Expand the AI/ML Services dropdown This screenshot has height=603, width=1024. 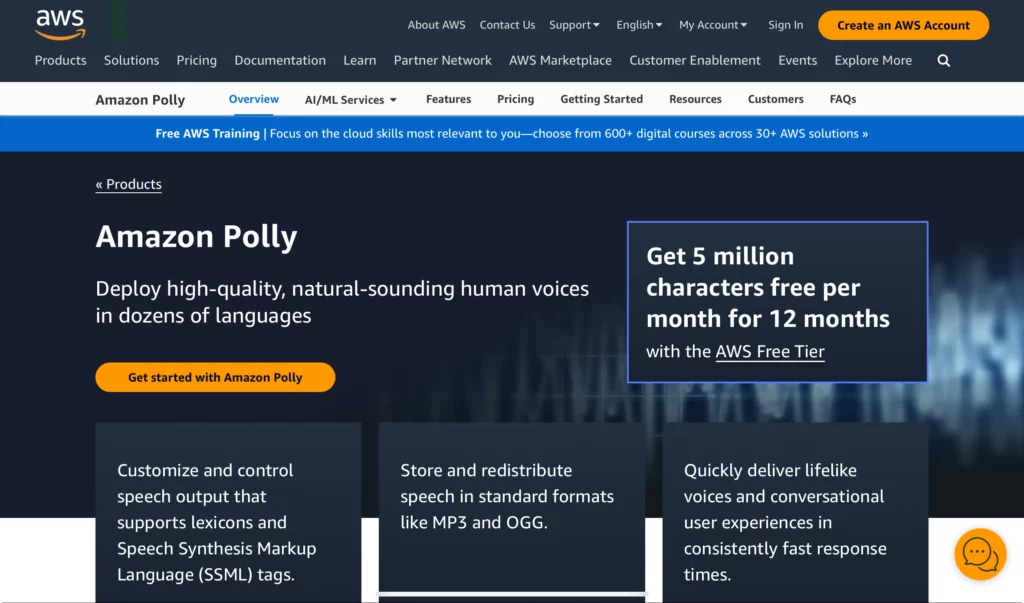pyautogui.click(x=351, y=99)
